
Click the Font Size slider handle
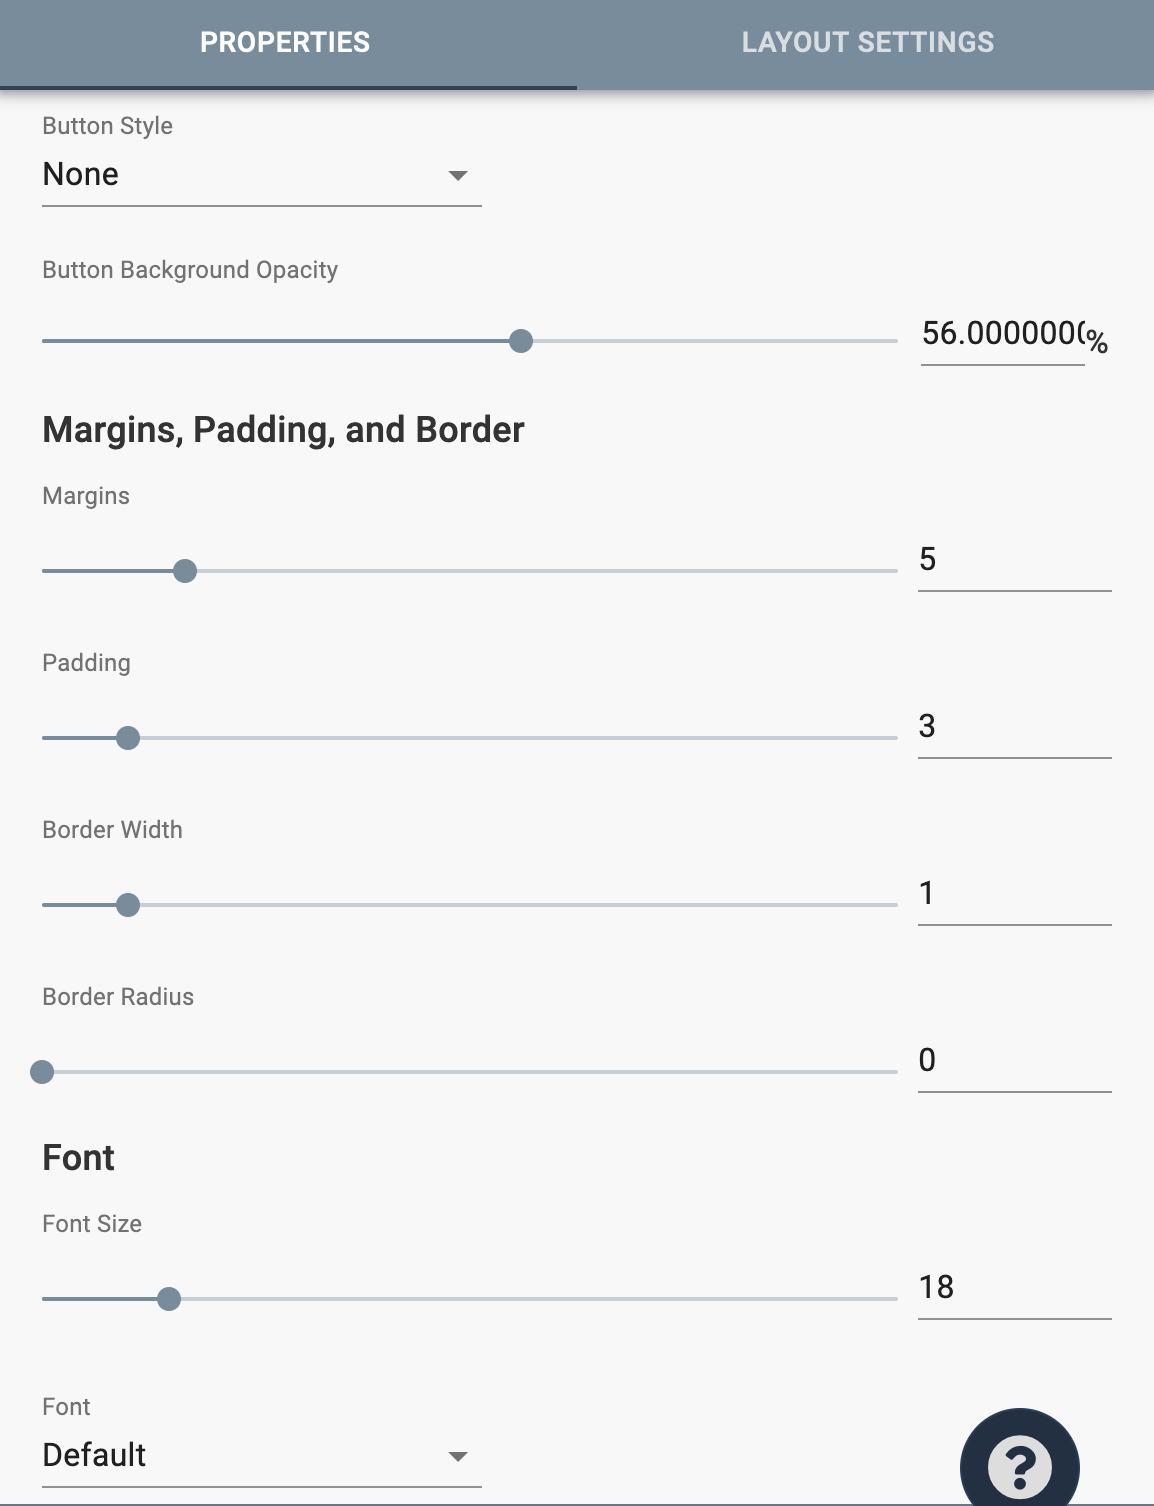tap(169, 1299)
